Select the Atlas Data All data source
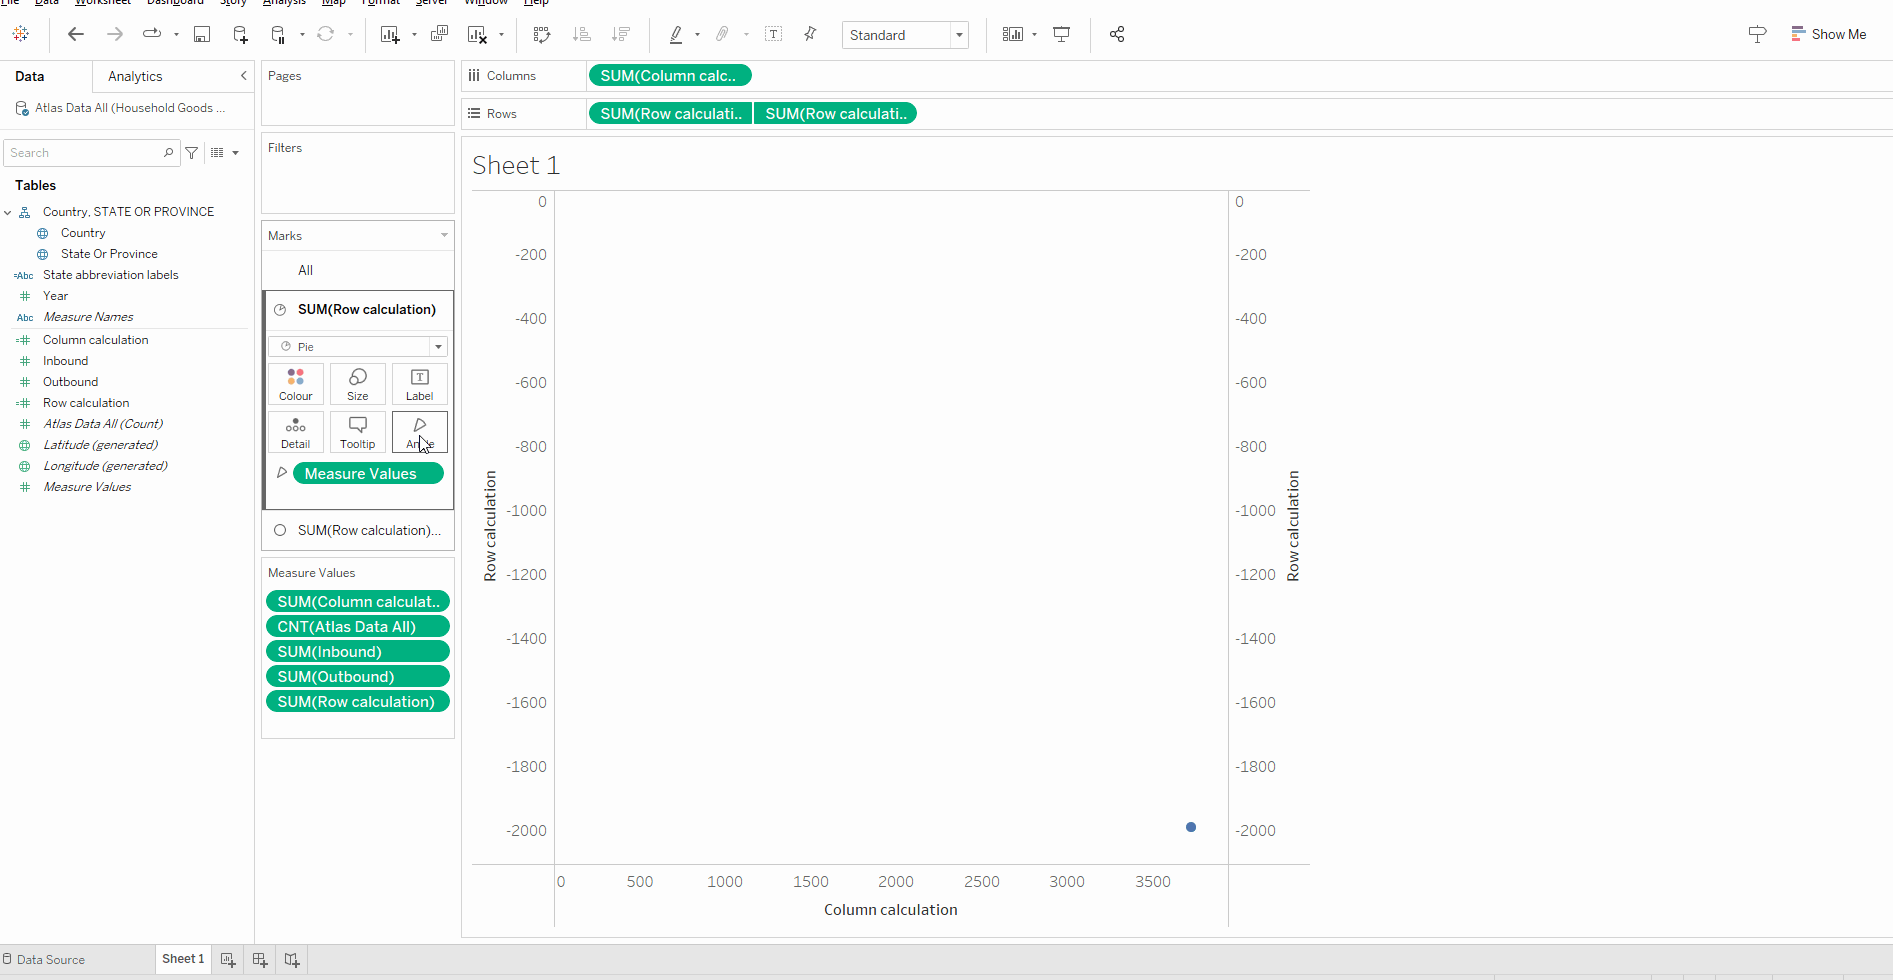 click(x=120, y=108)
